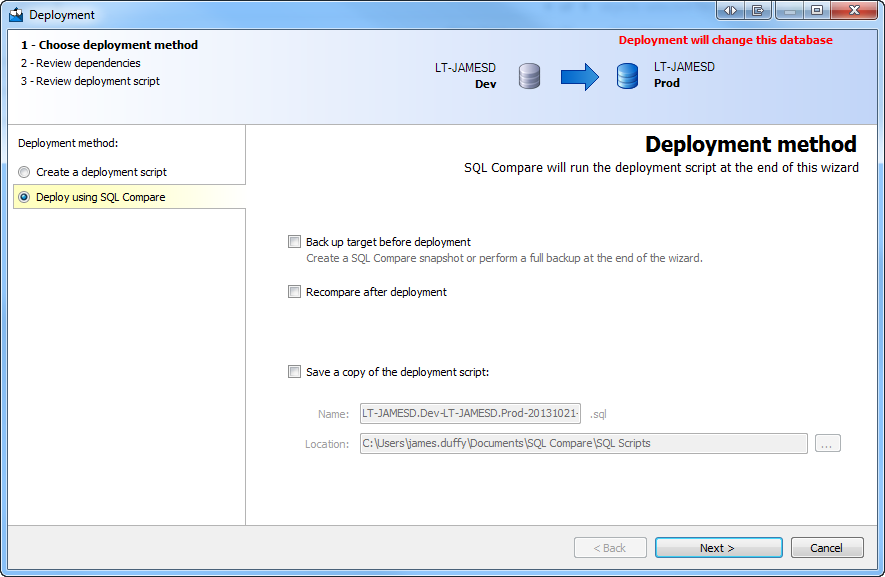
Task: Click the blue arrow between databases
Action: click(579, 76)
